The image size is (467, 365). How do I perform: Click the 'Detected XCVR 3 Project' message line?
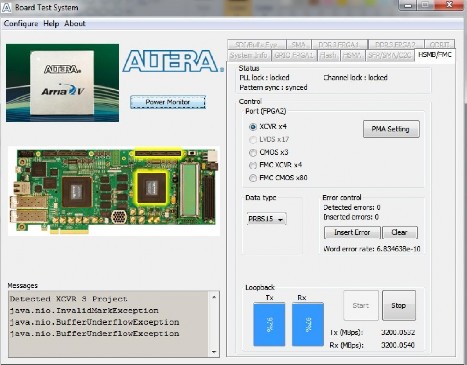[x=69, y=299]
